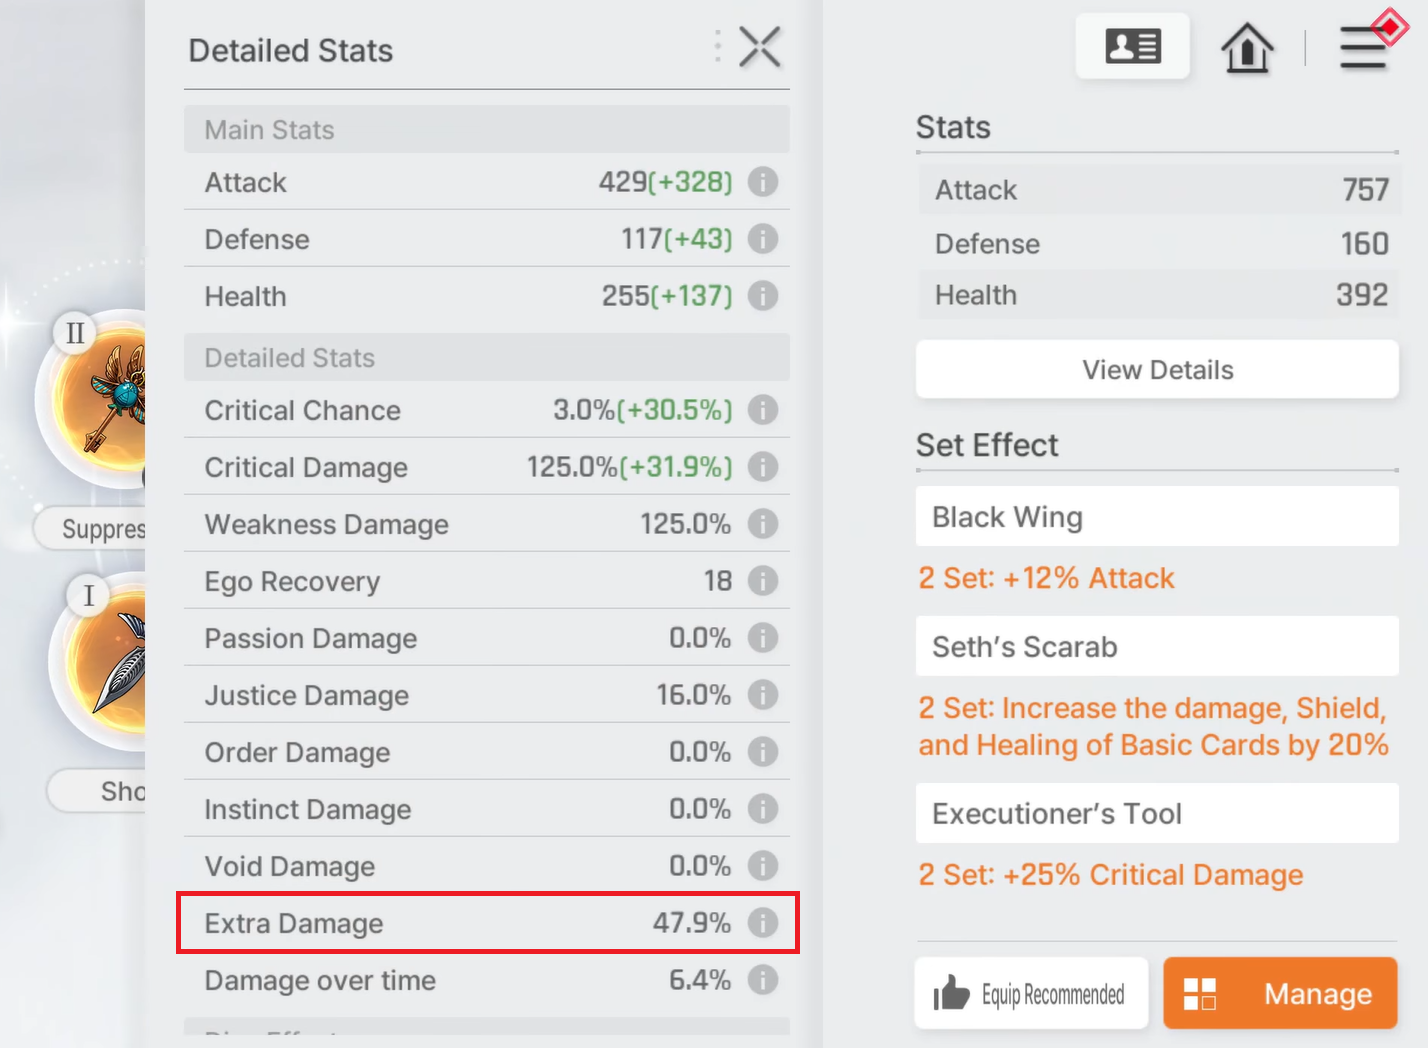Tap the Extra Damage info icon
Viewport: 1428px width, 1048px height.
[763, 923]
